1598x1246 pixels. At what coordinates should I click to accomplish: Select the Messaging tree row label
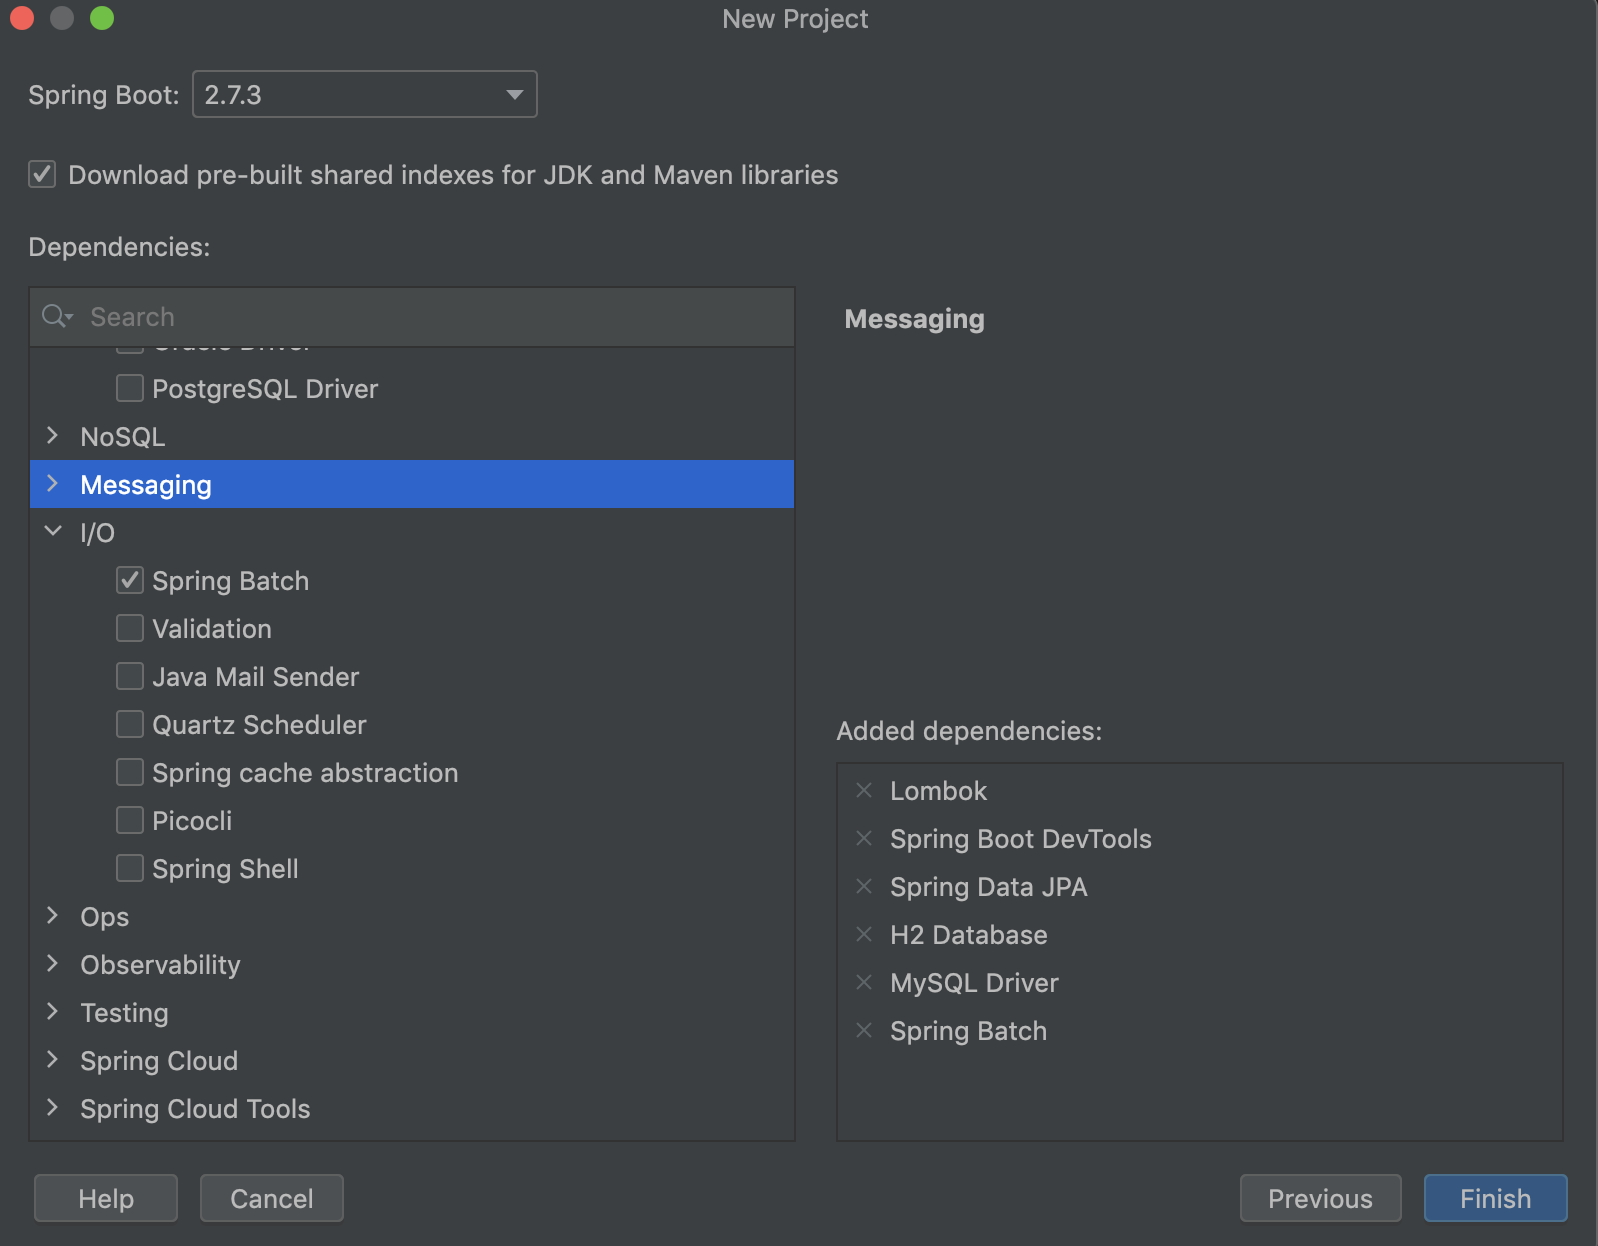click(146, 484)
